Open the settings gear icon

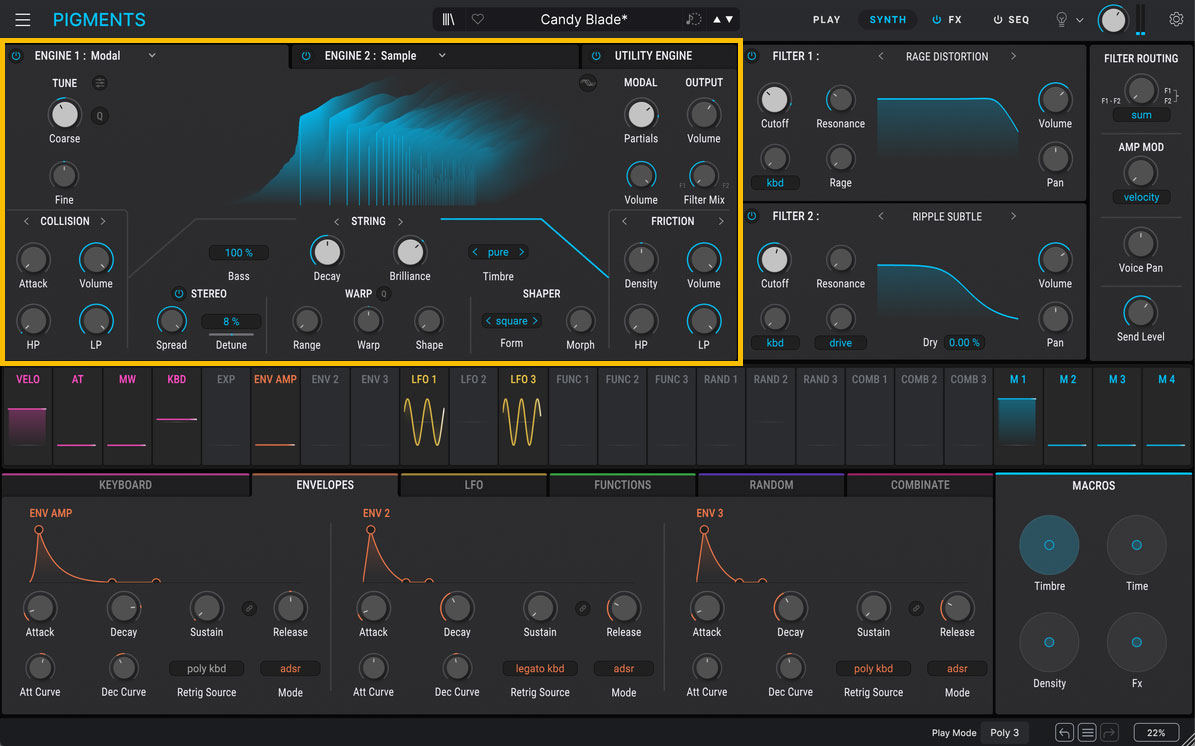(1176, 19)
